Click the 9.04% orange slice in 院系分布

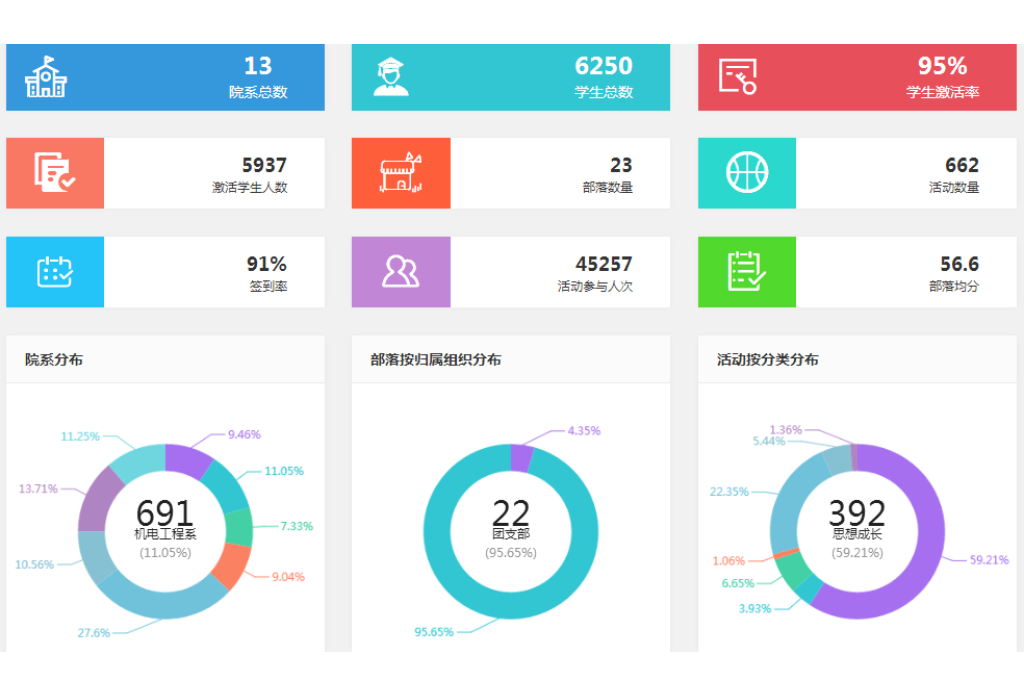(232, 566)
